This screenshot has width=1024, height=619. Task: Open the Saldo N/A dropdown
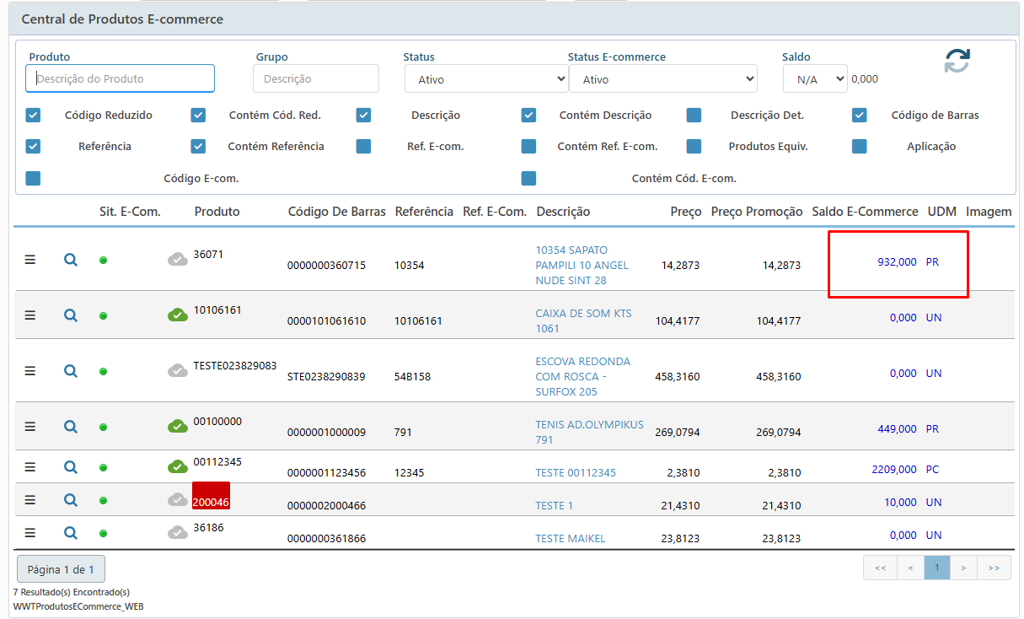(814, 79)
